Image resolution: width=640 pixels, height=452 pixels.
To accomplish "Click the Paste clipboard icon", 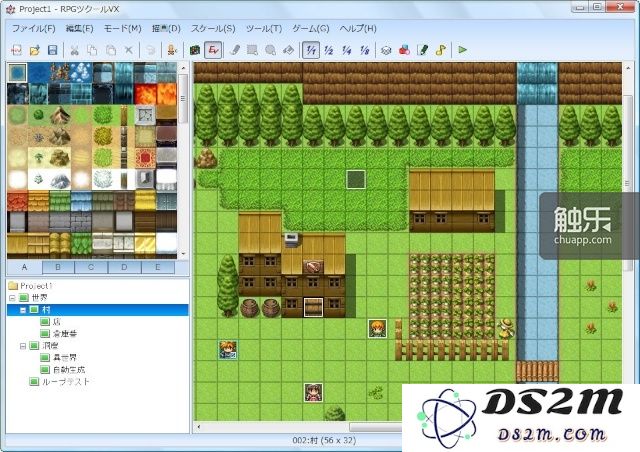I will pos(111,50).
